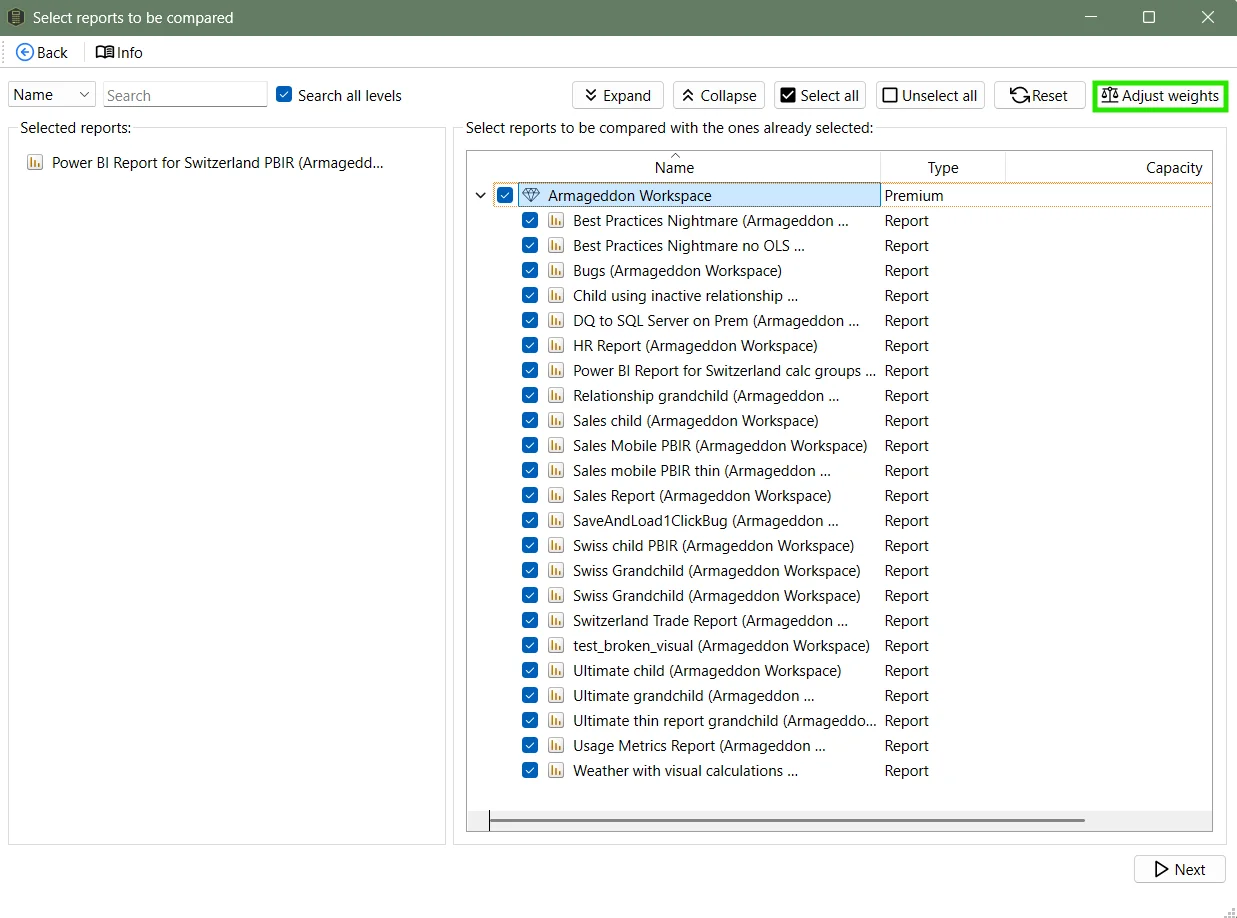
Task: Sort by the Name column header
Action: [674, 167]
